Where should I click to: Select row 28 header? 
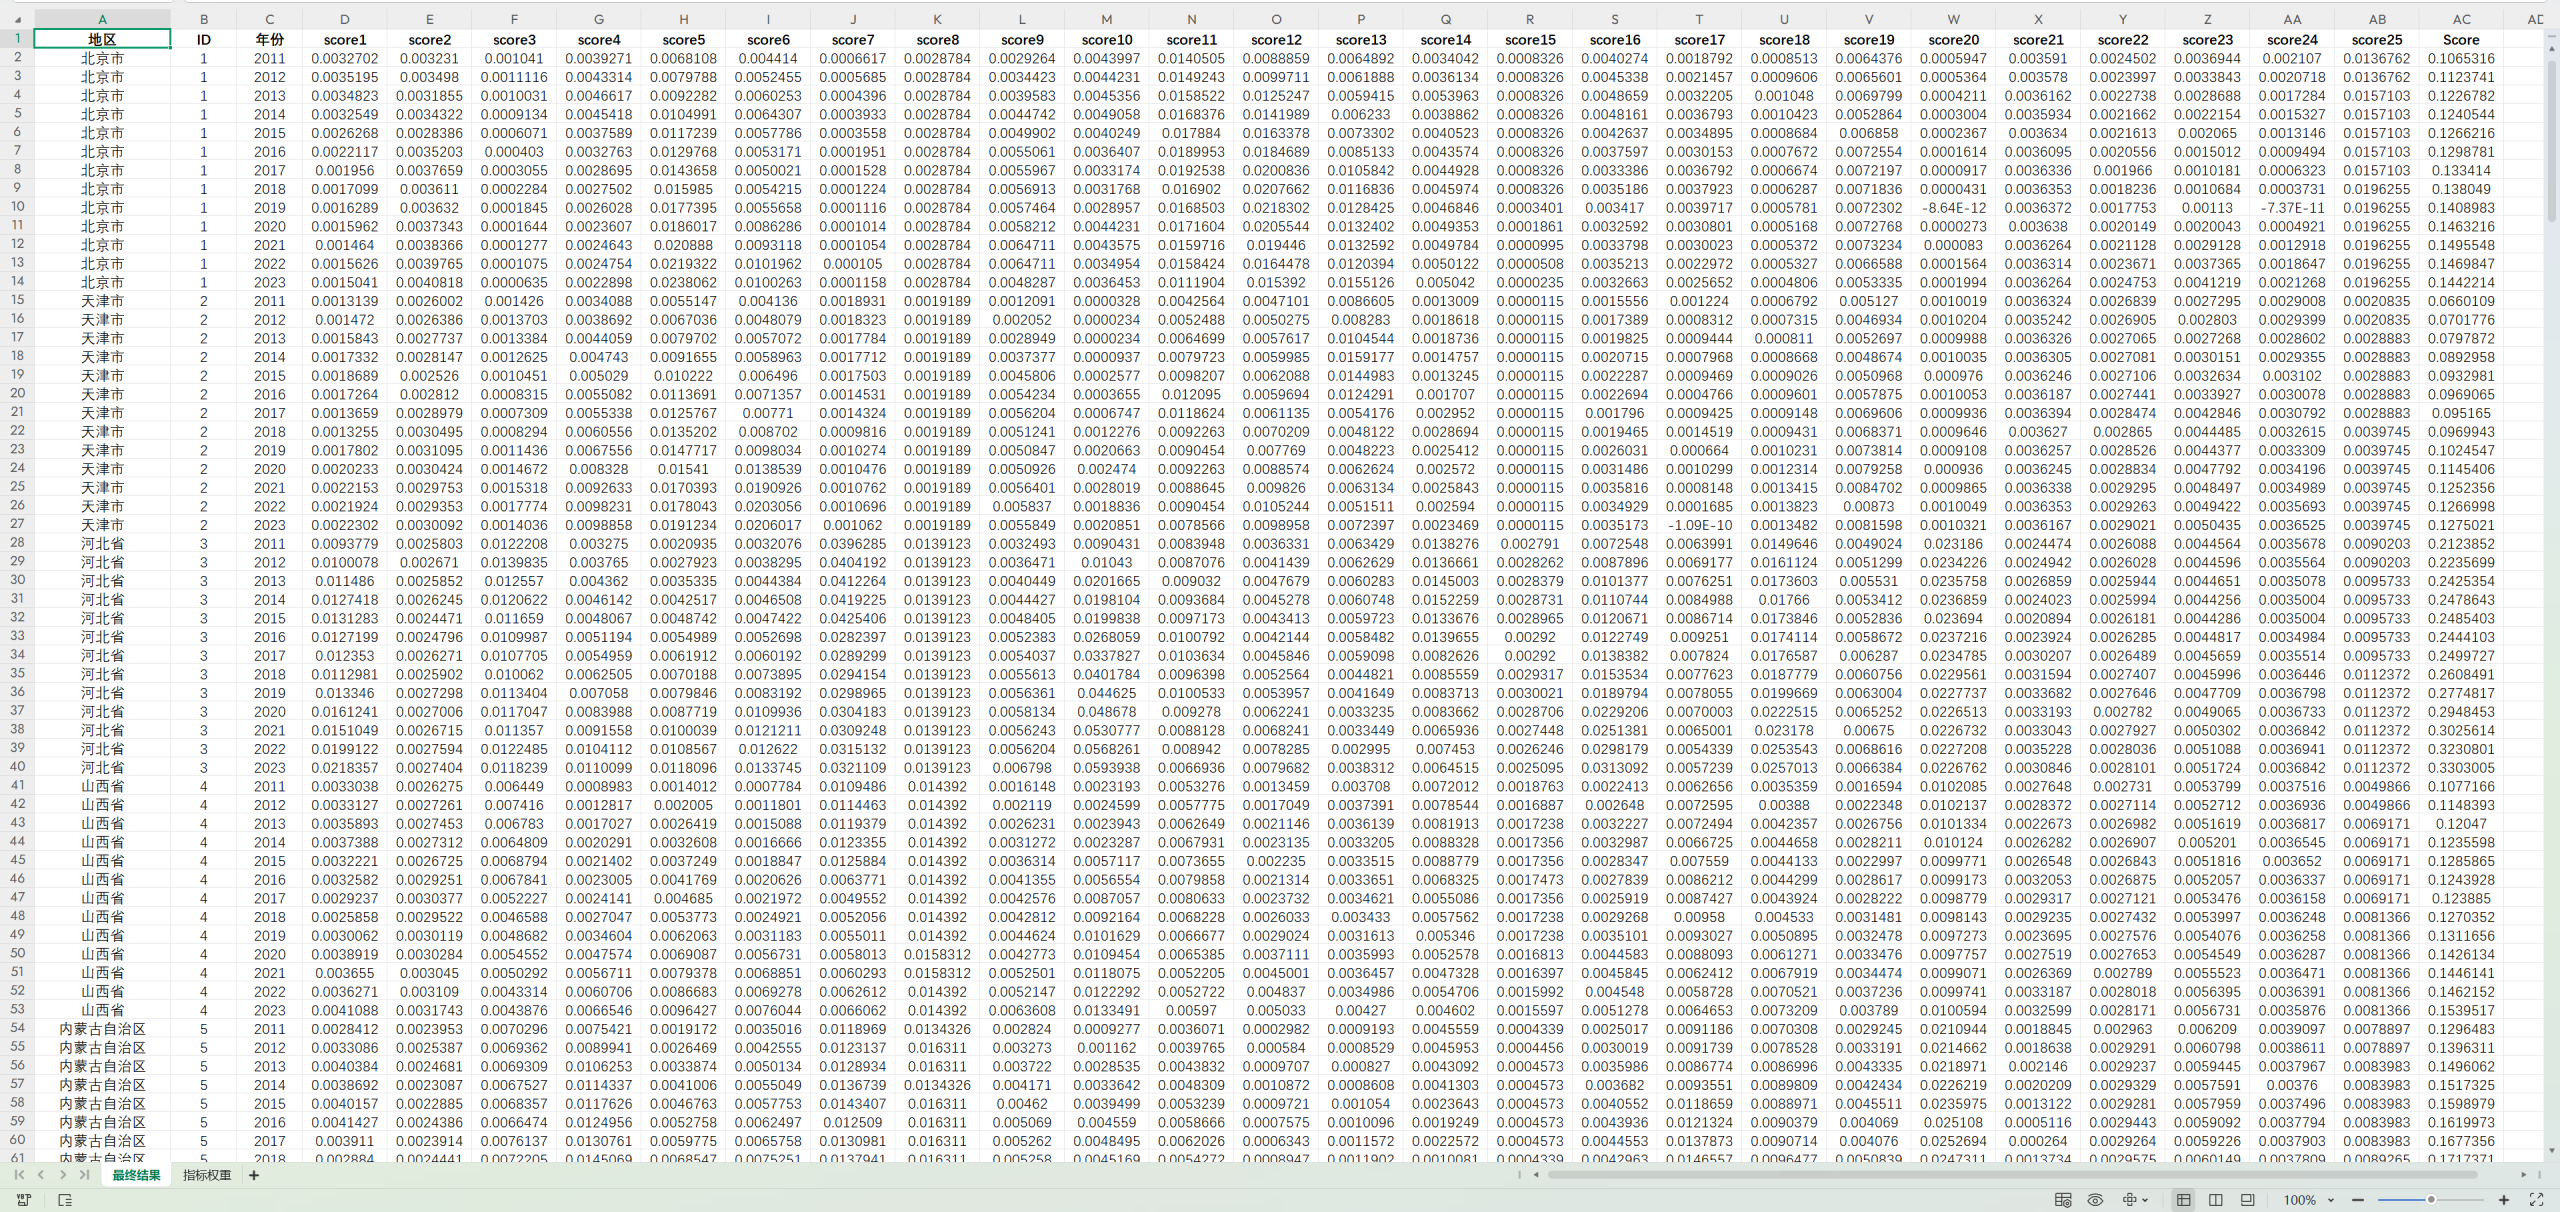tap(17, 543)
